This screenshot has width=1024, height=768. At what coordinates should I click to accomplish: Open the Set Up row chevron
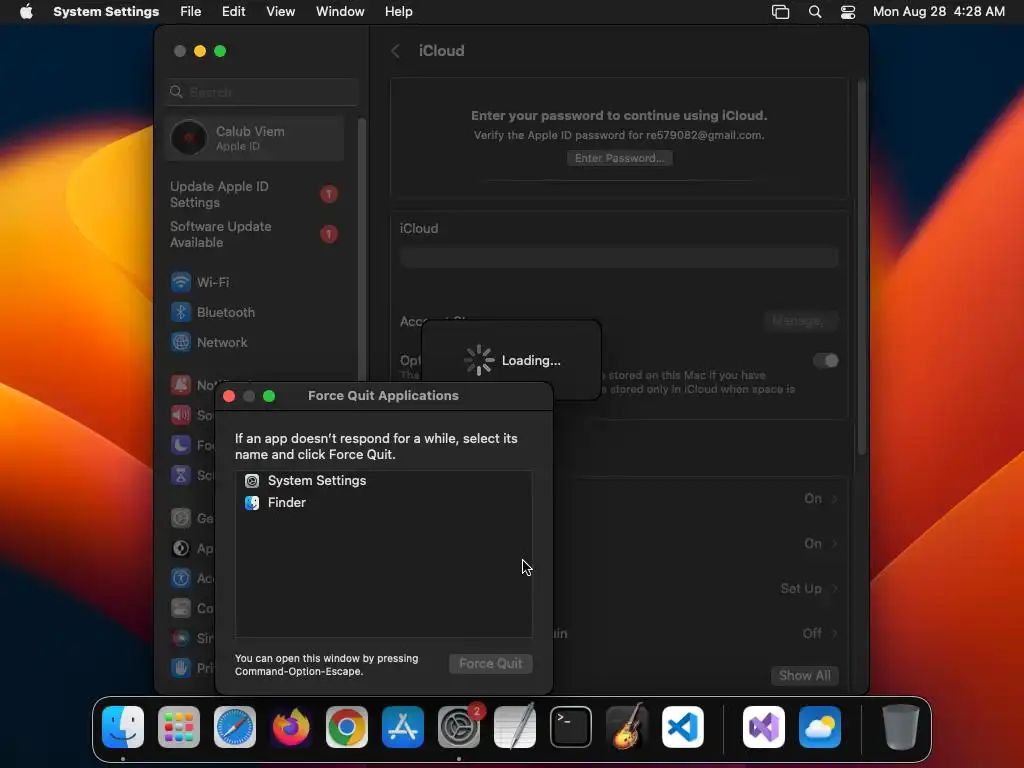pos(835,588)
